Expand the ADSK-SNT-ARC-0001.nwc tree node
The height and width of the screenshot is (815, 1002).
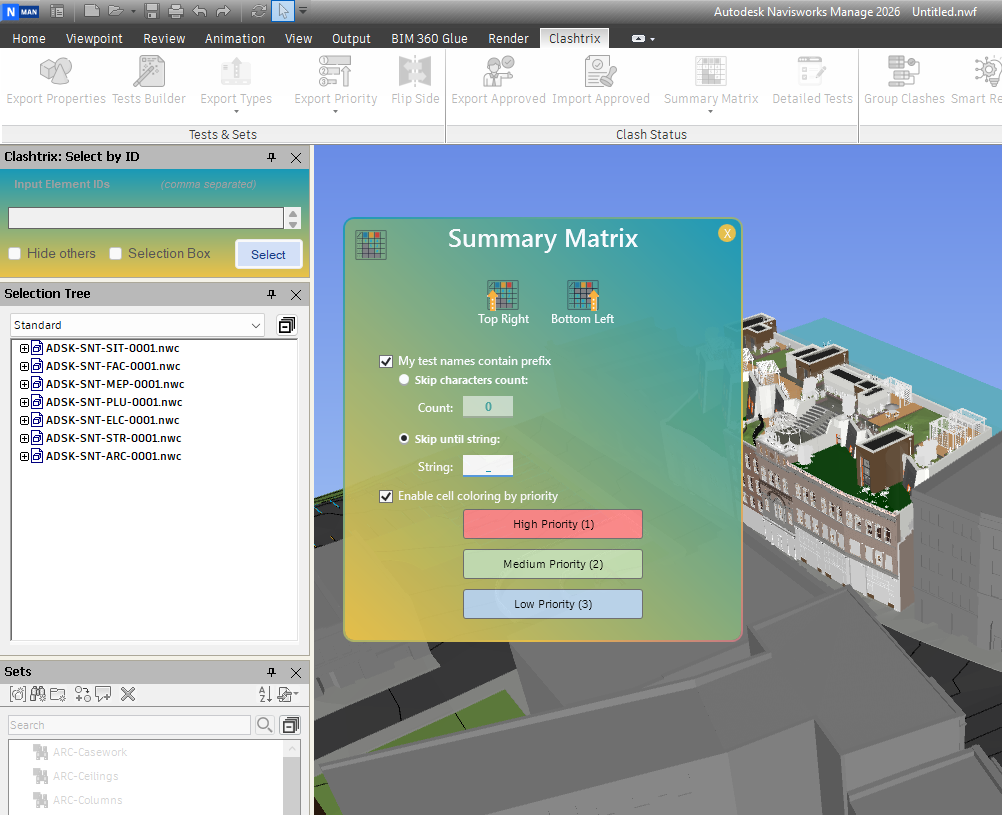25,456
